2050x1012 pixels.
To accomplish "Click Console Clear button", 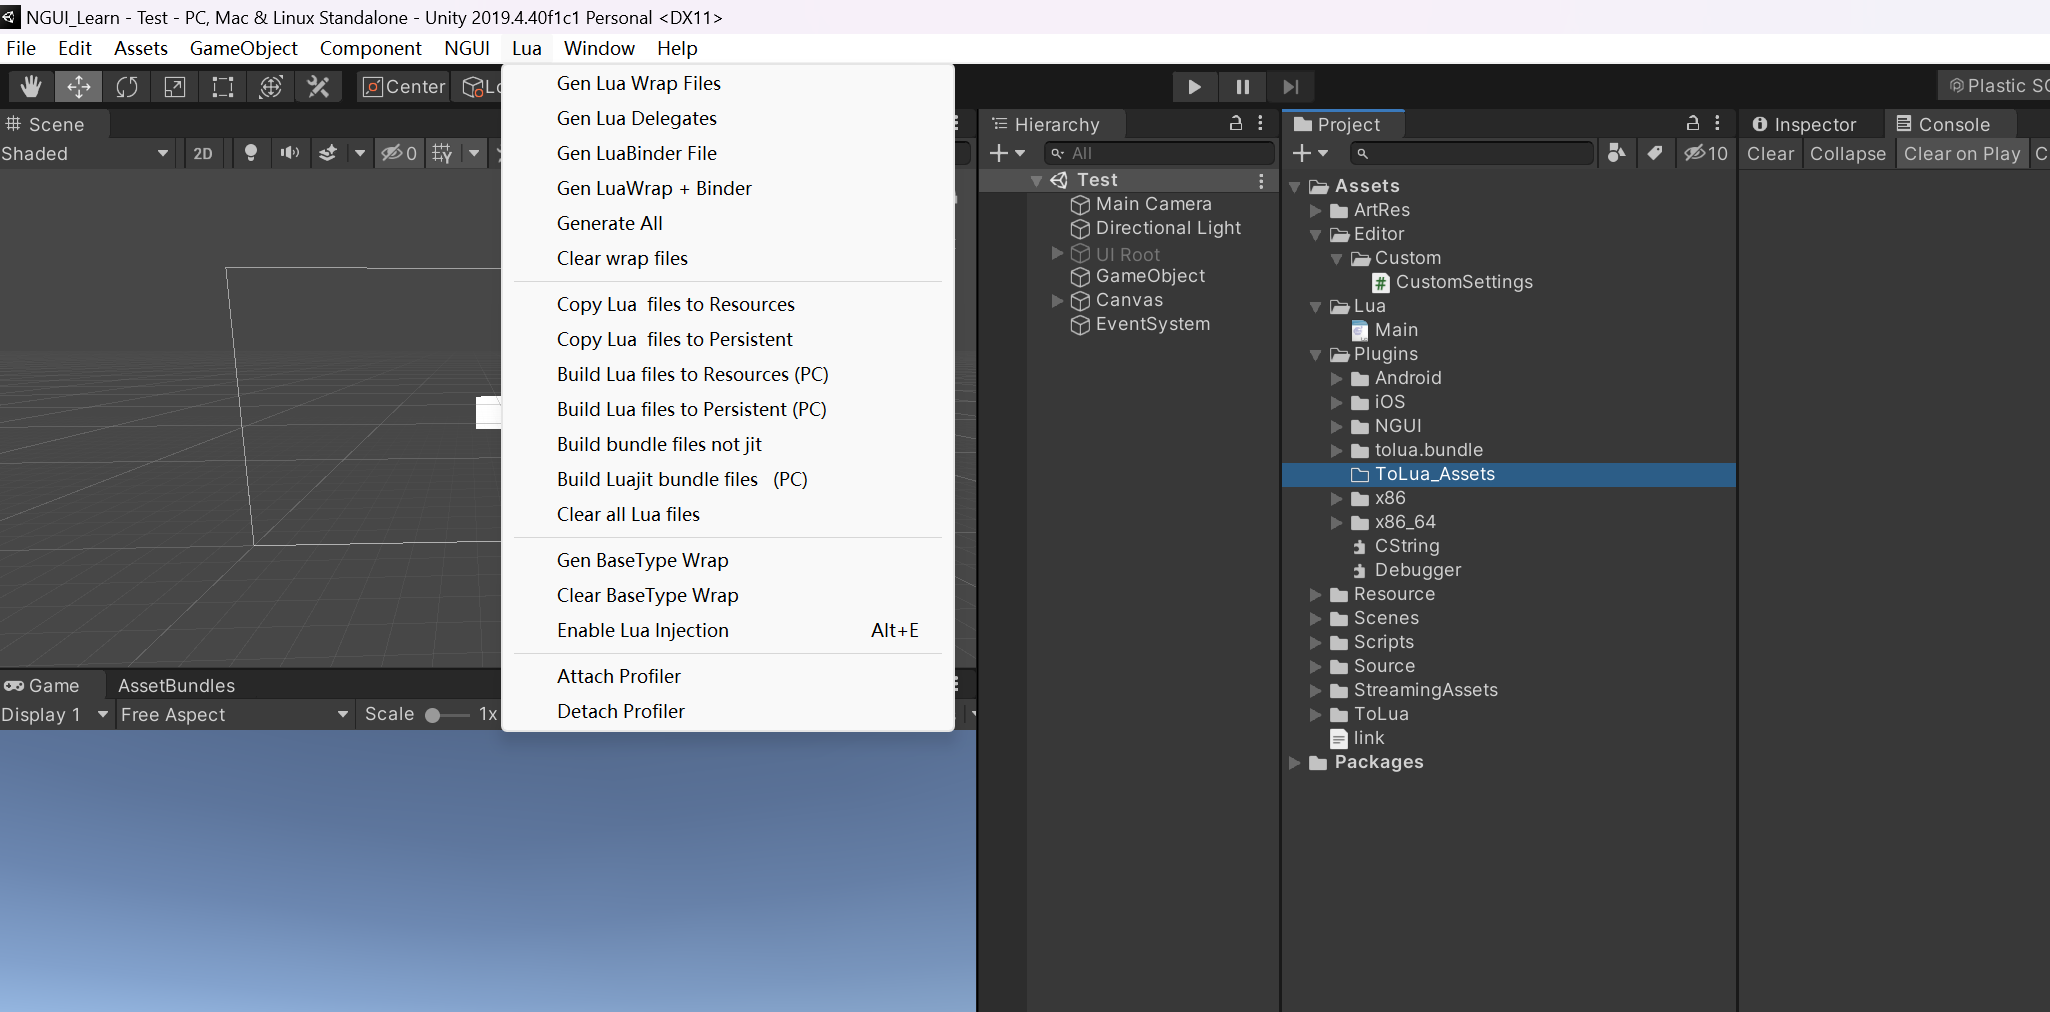I will (x=1770, y=153).
